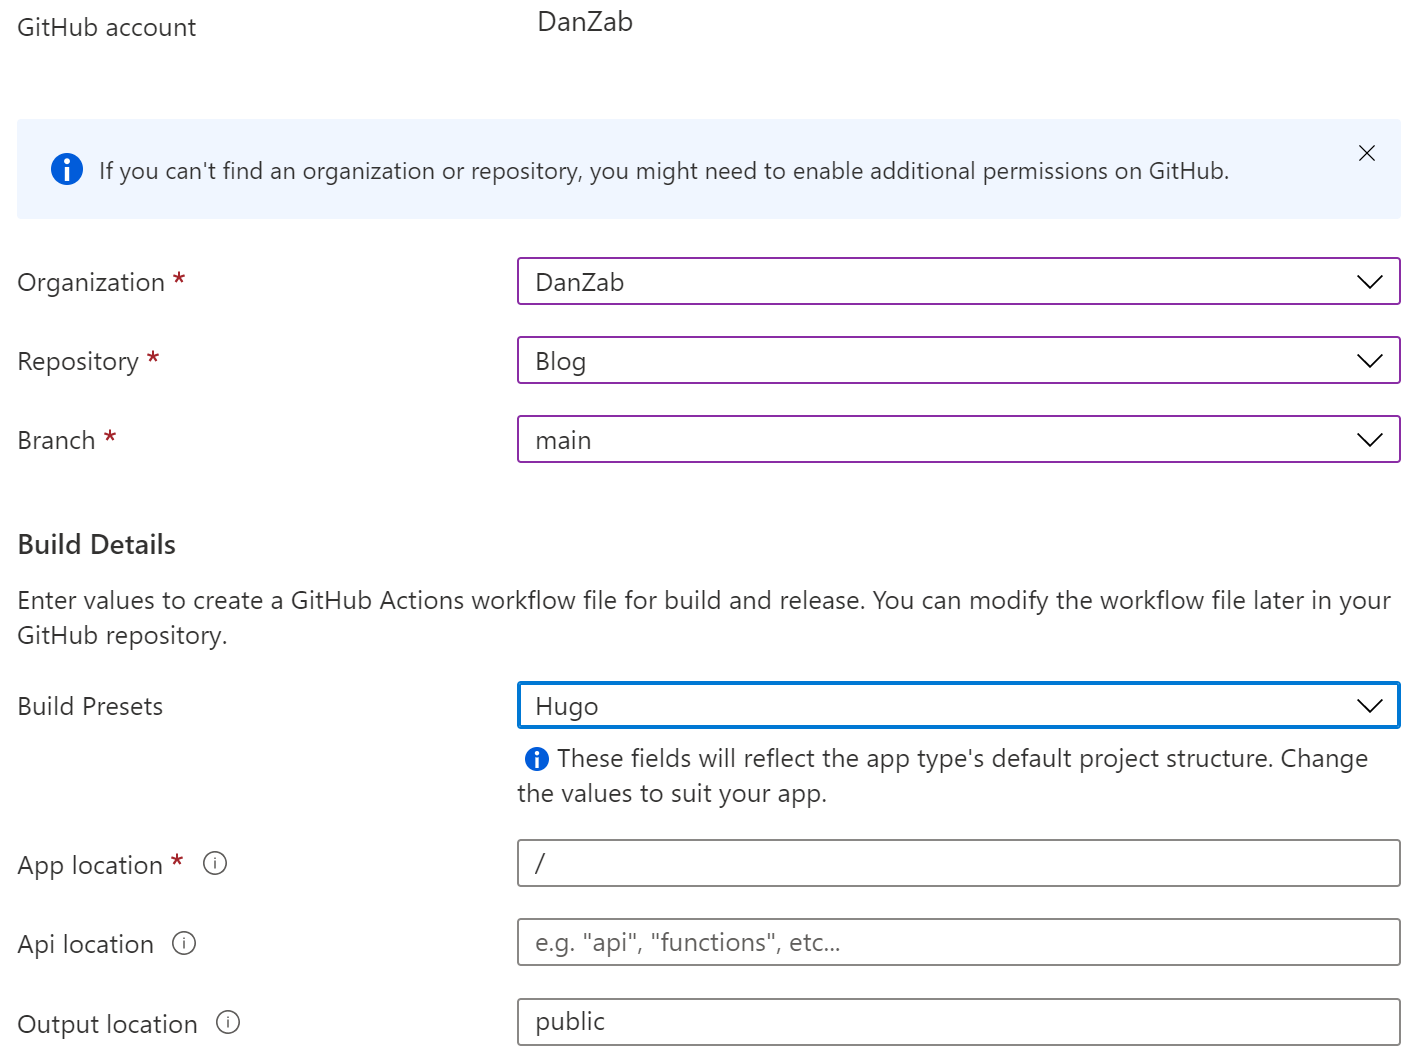The image size is (1425, 1064).
Task: Click the GitHub account label
Action: pos(107,28)
